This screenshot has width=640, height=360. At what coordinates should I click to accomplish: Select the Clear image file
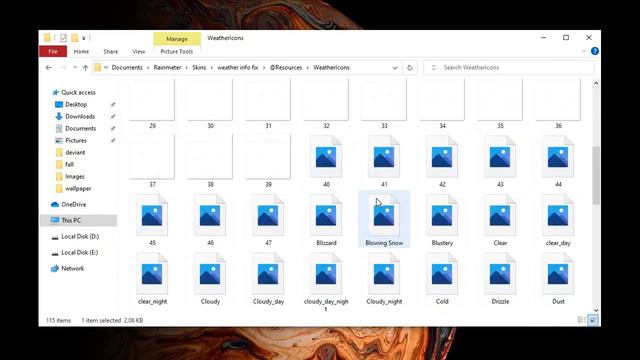coord(500,220)
